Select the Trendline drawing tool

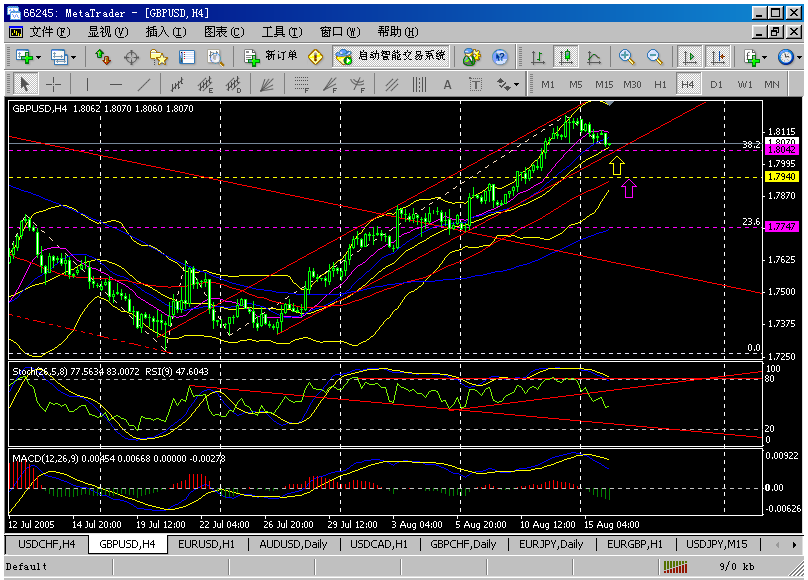coord(144,84)
